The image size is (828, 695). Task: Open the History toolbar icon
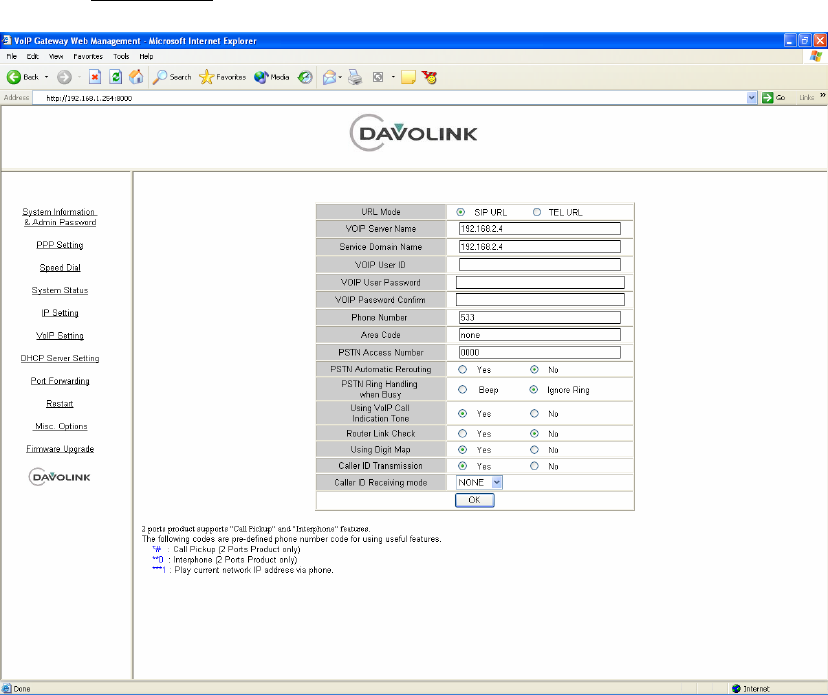[305, 77]
